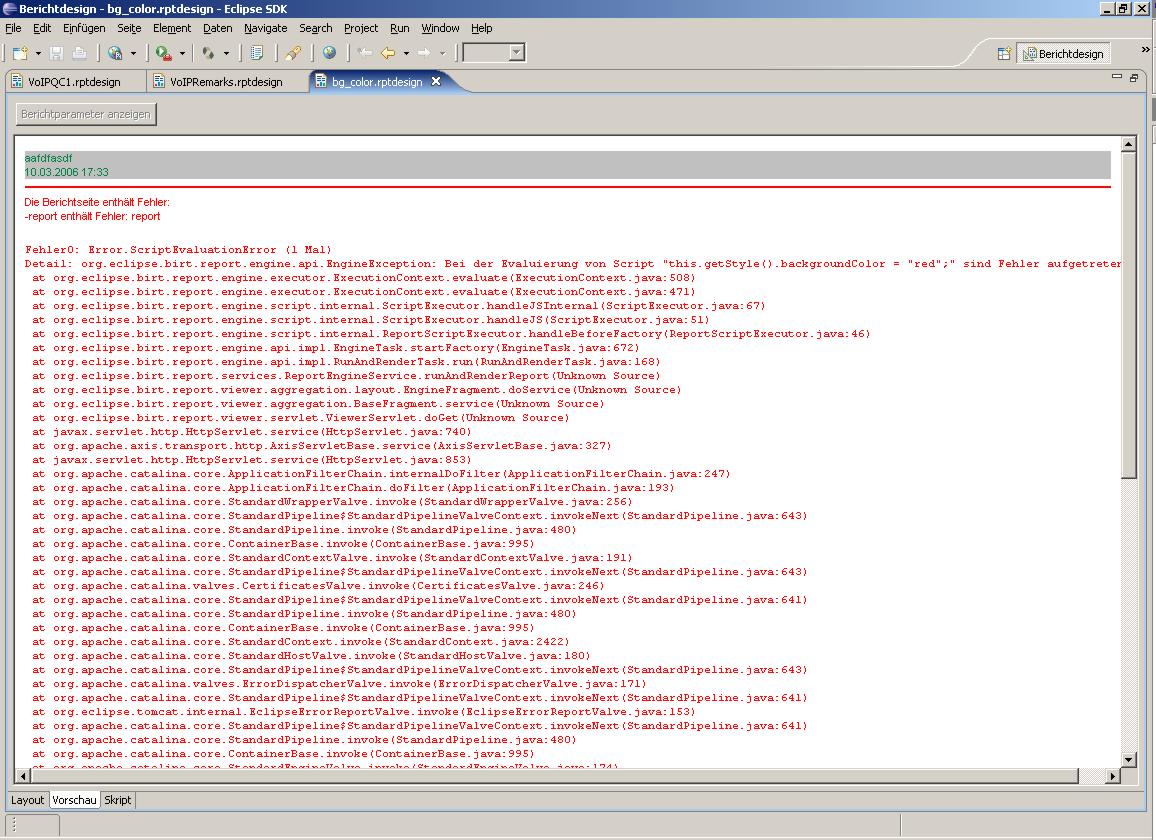
Task: Show hidden perspectives via chevron
Action: (x=1146, y=50)
